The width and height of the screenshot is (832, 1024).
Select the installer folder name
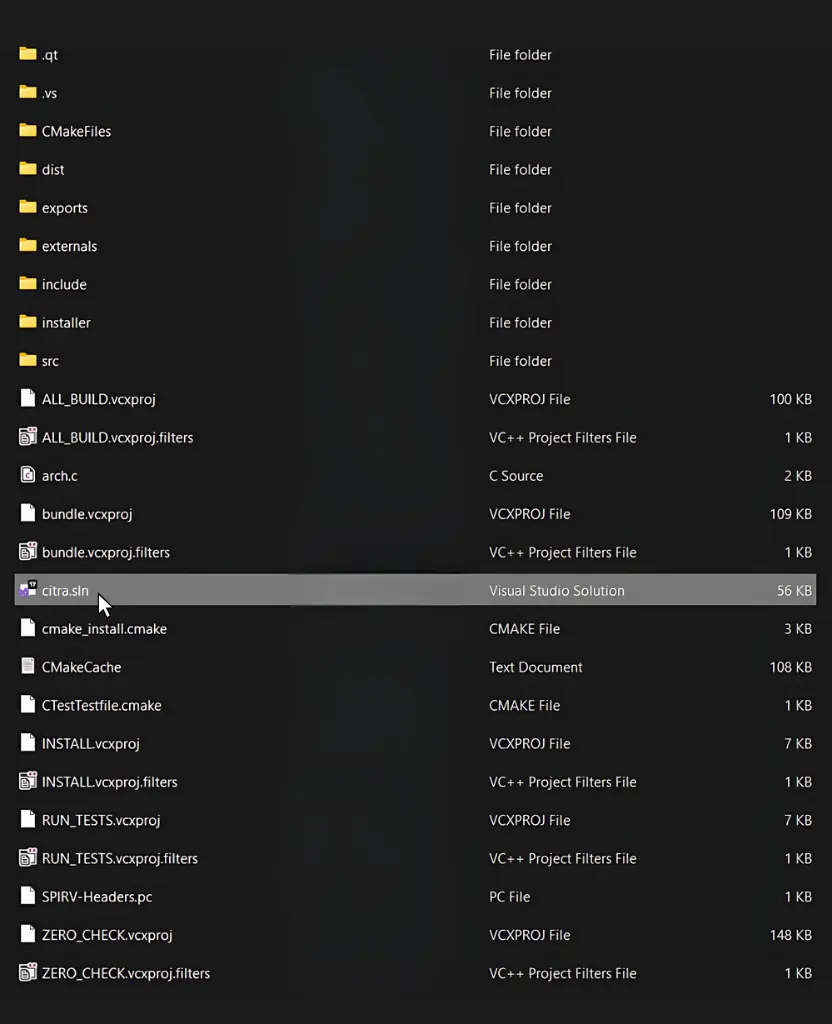pos(66,323)
